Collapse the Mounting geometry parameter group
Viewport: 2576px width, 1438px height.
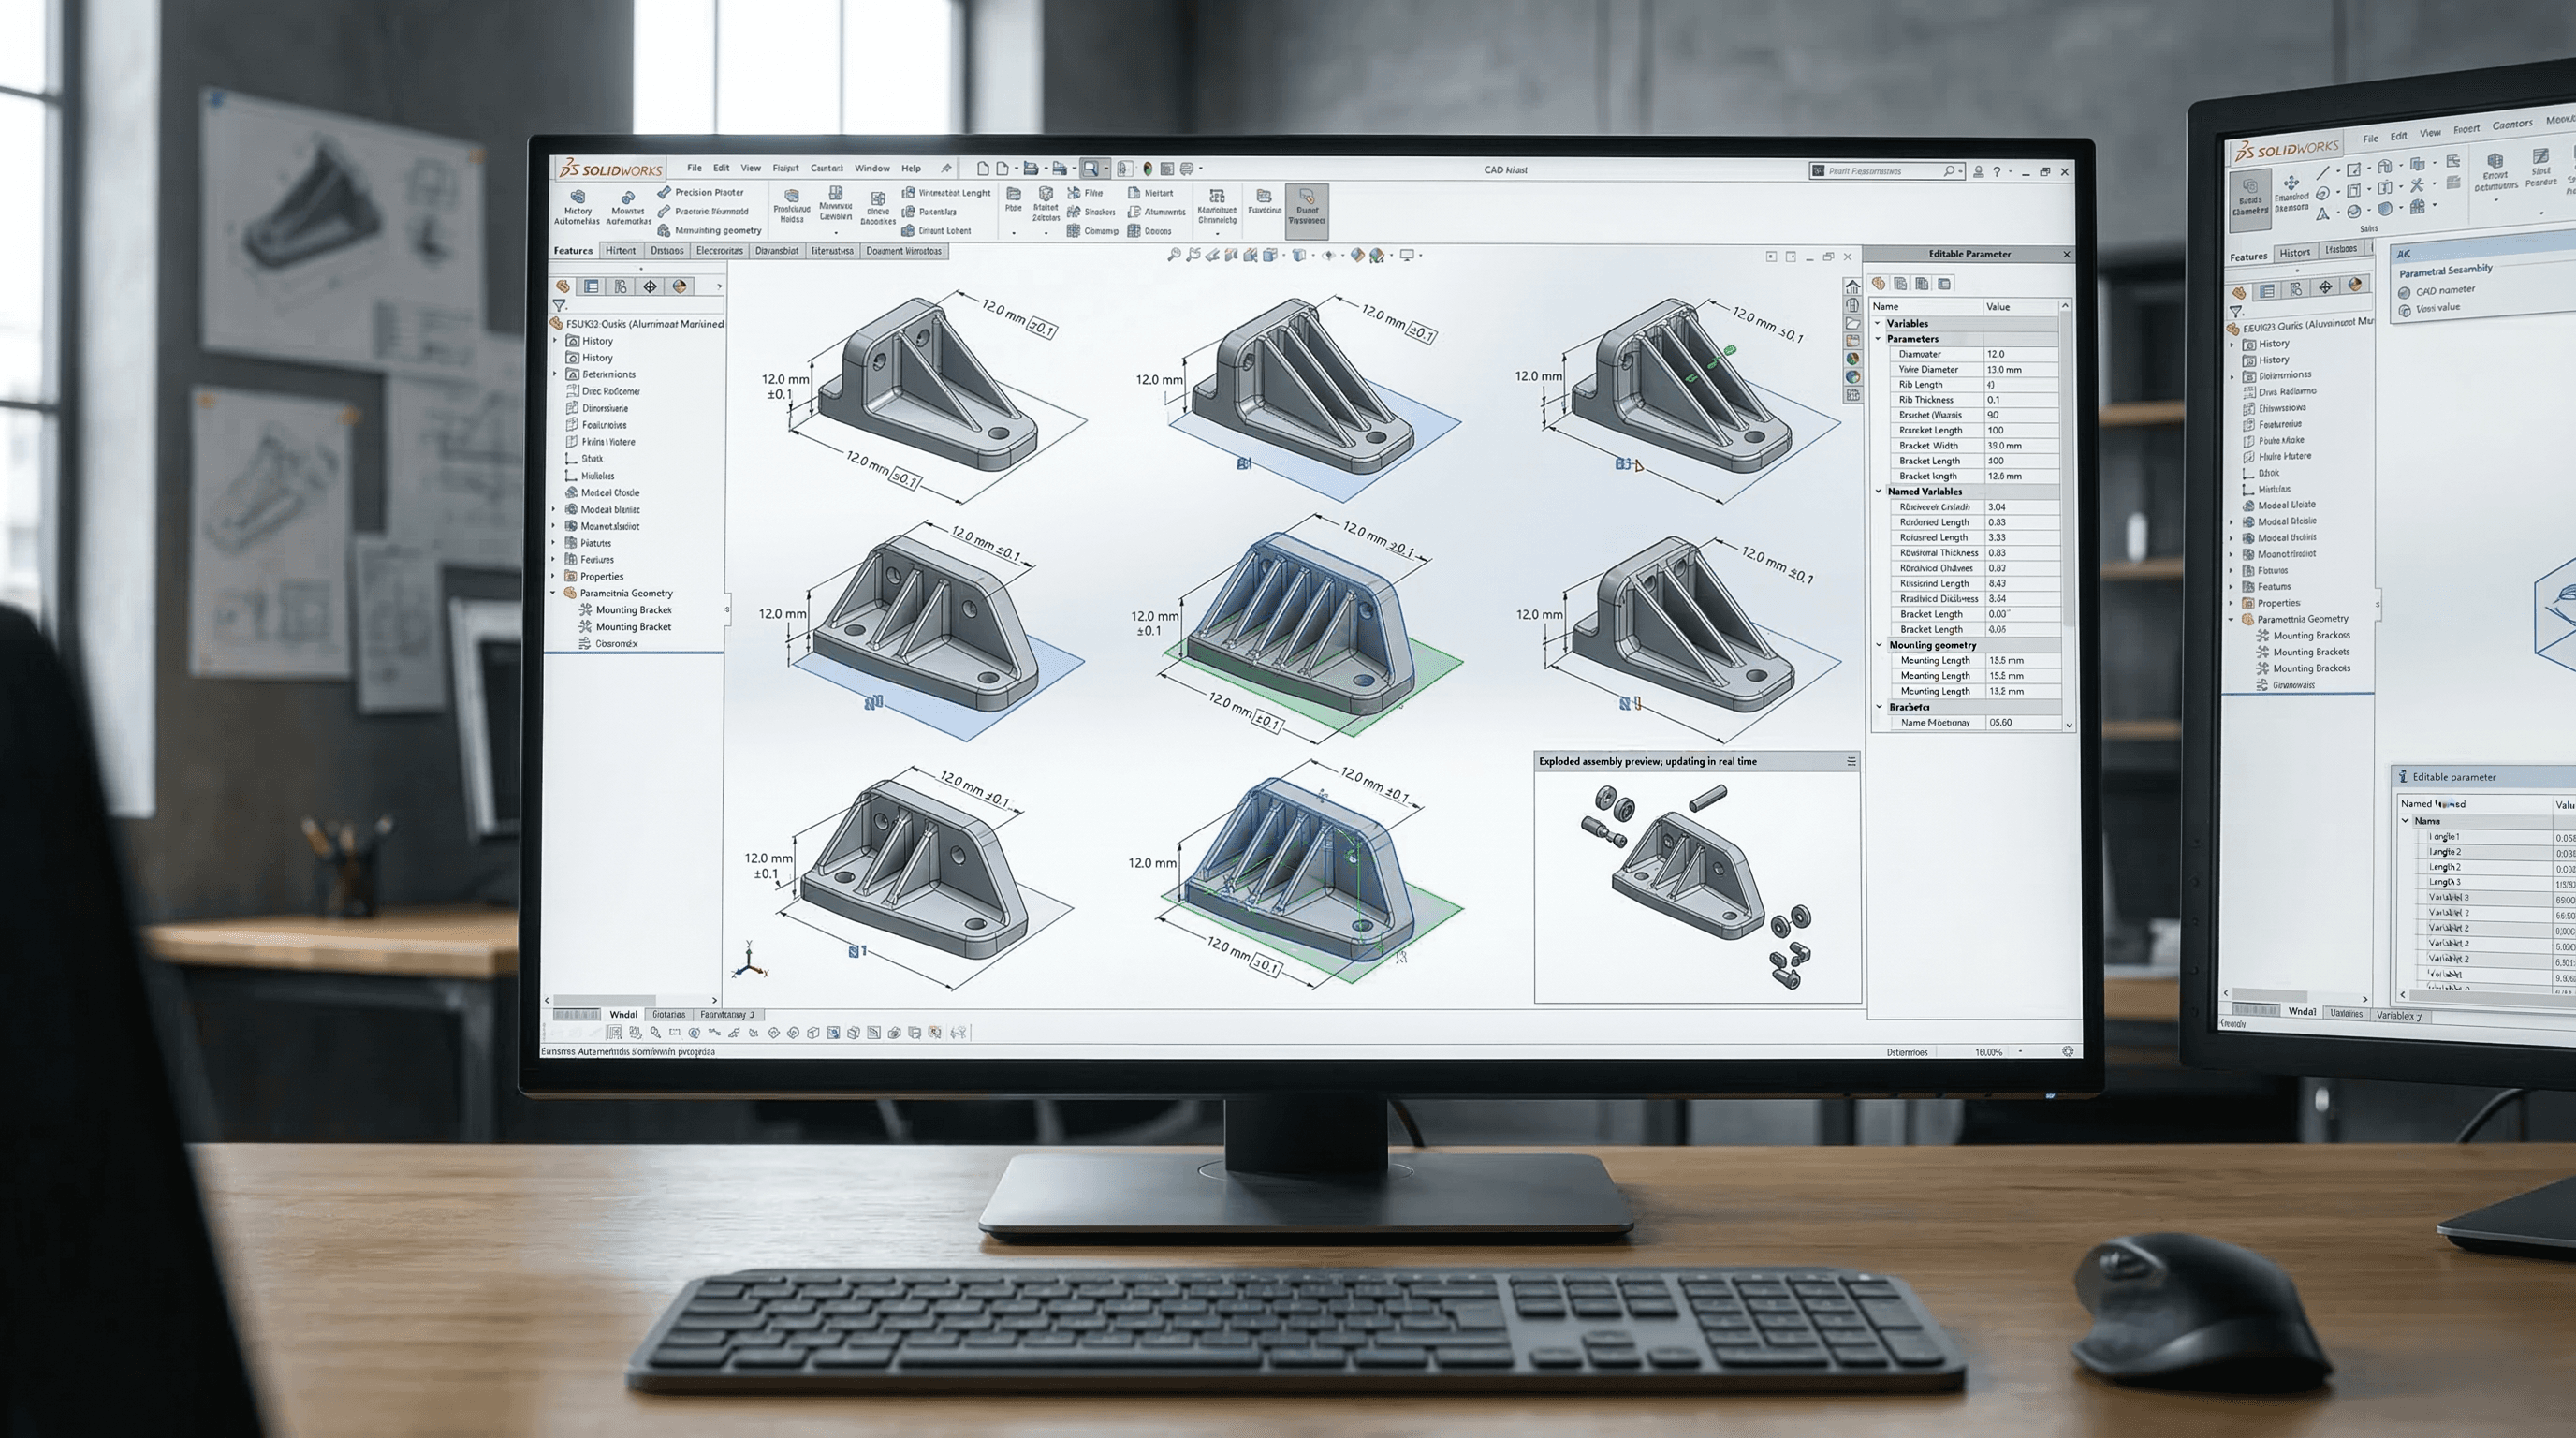tap(1878, 645)
